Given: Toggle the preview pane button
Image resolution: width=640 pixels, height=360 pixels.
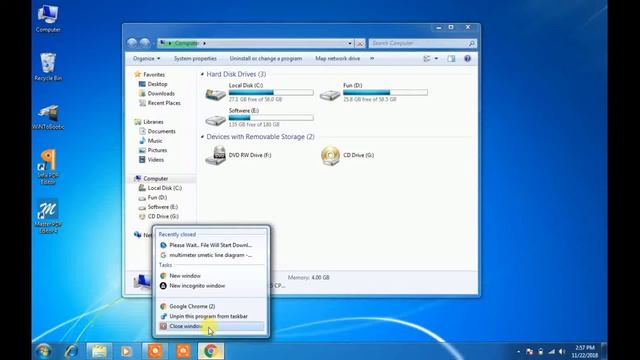Looking at the screenshot, I should point(451,59).
